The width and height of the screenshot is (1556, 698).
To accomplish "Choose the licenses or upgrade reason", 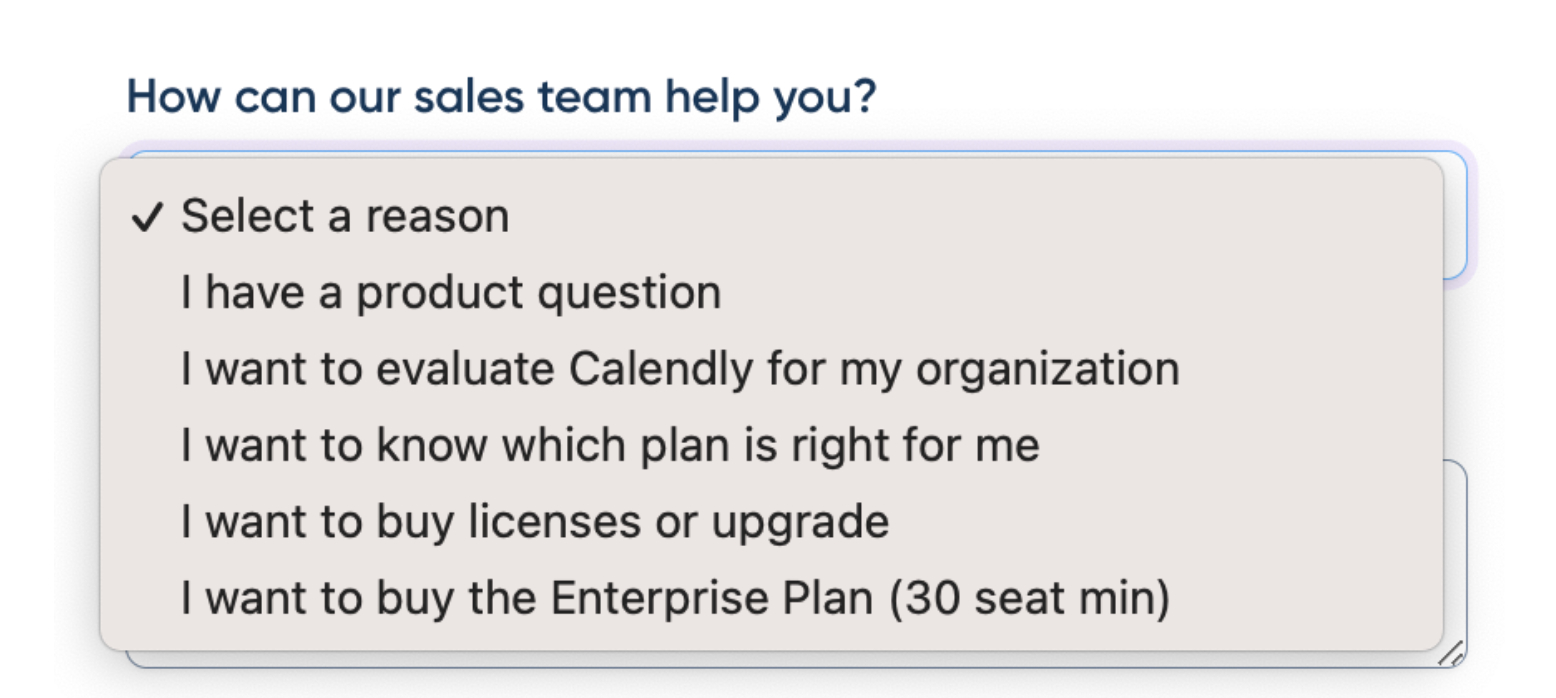I will click(x=535, y=521).
